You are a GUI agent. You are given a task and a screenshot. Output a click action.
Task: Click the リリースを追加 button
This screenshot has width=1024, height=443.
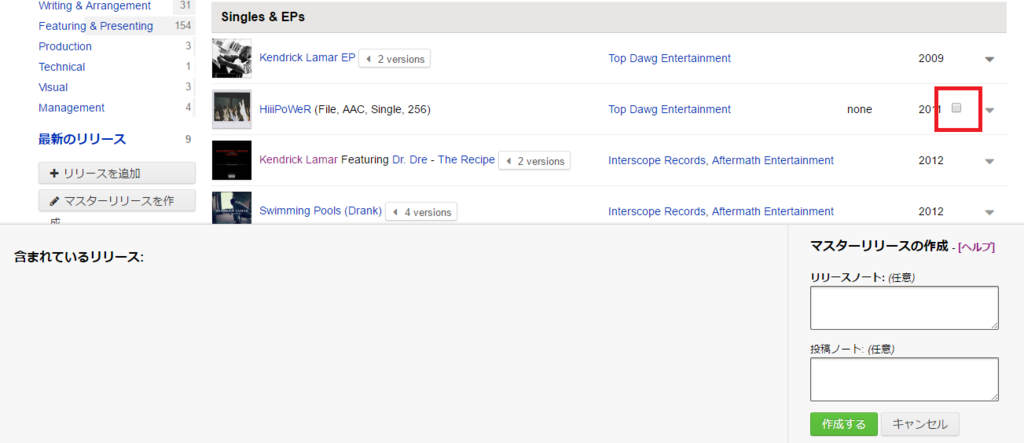tap(117, 173)
